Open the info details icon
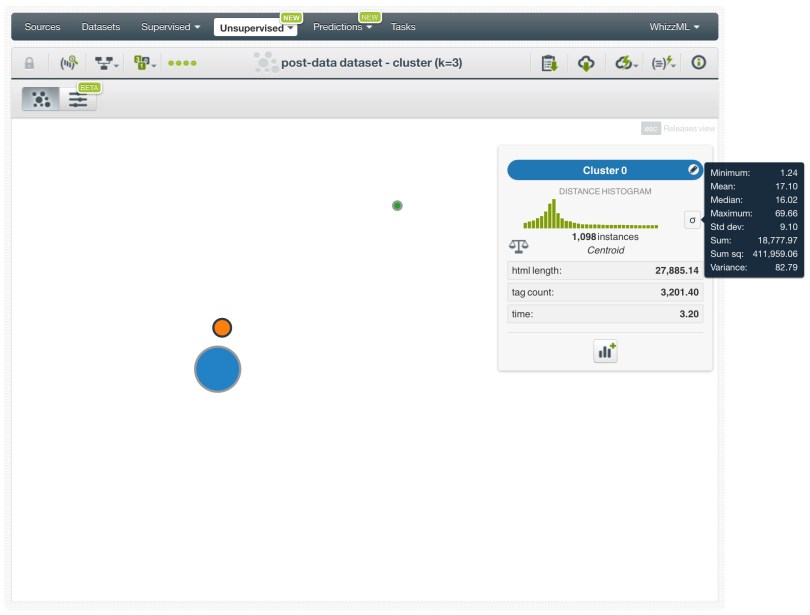The width and height of the screenshot is (810, 615). (699, 63)
